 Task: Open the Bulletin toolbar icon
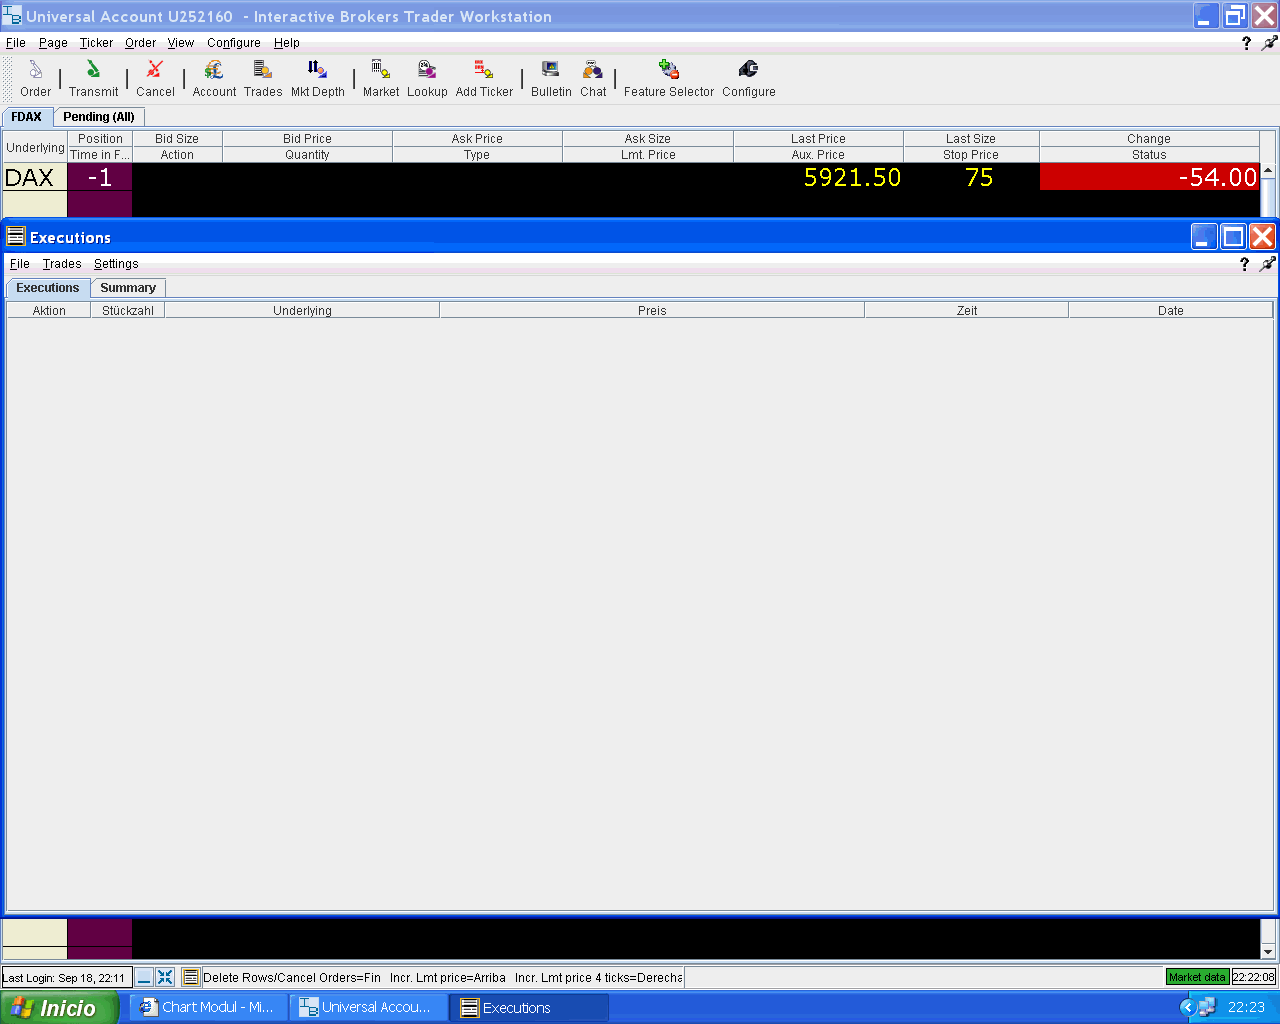tap(551, 78)
